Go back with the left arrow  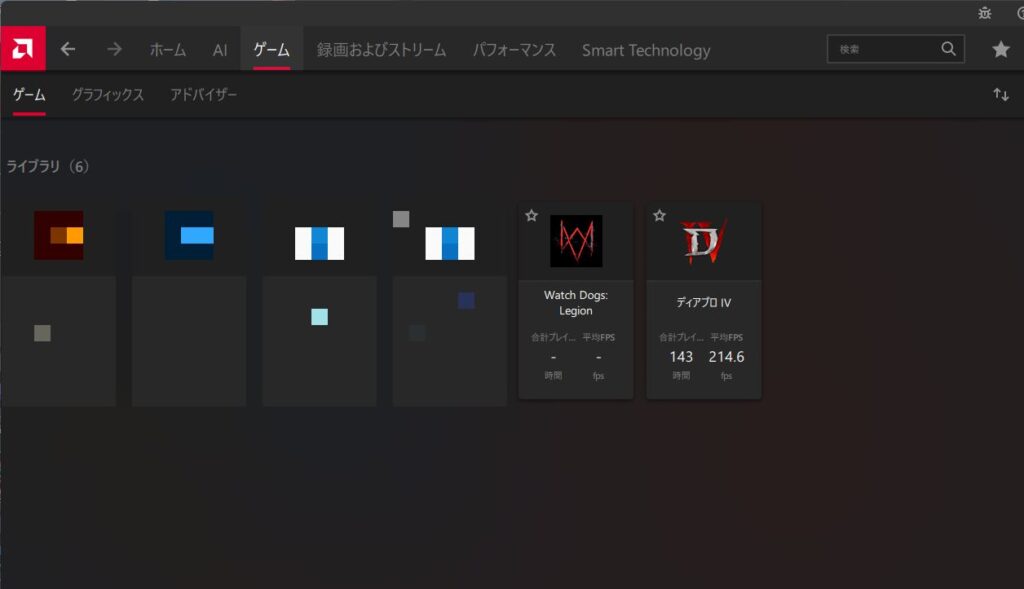click(68, 49)
